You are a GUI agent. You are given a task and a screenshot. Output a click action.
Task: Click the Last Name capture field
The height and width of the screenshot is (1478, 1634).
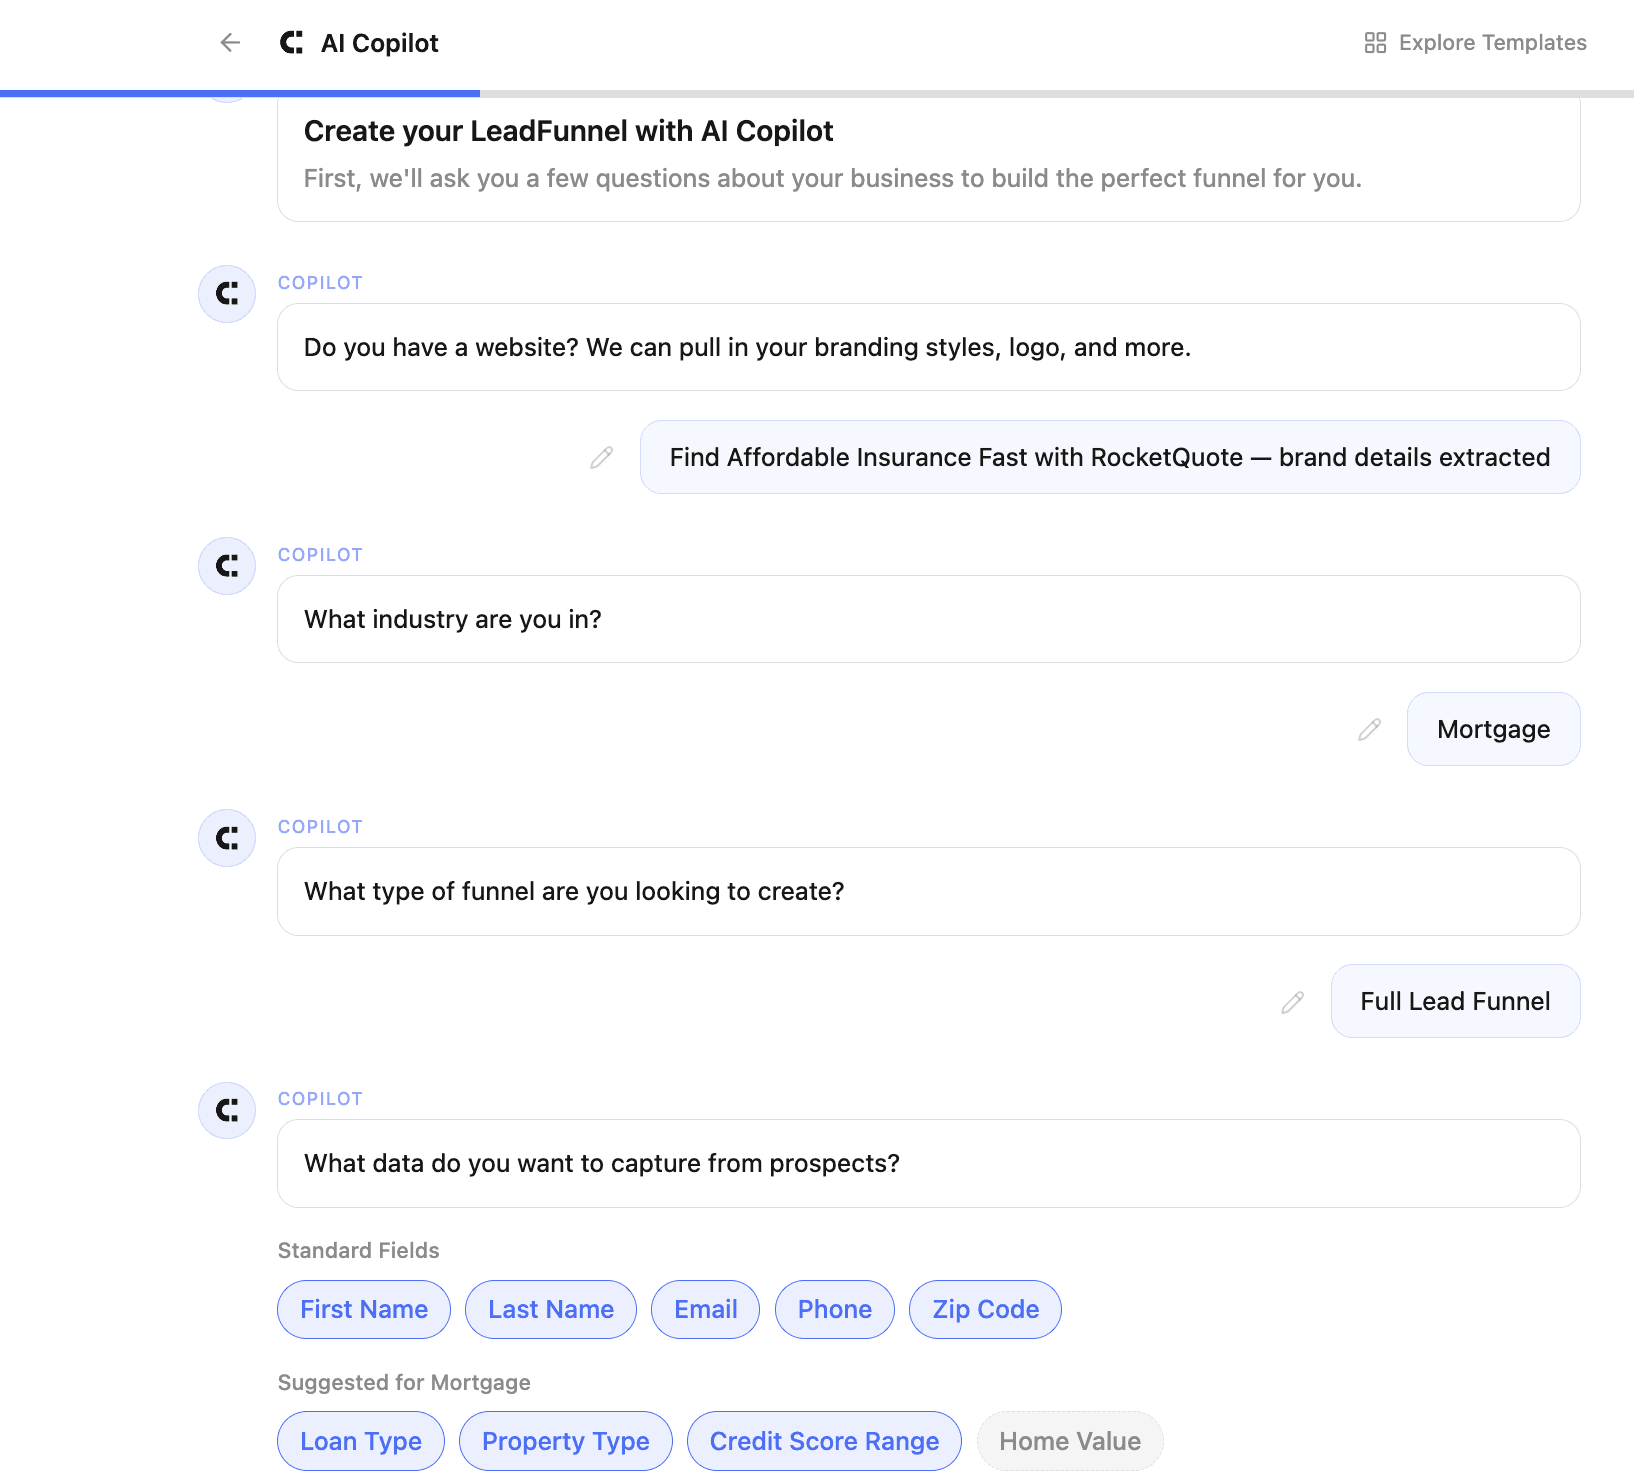coord(550,1309)
